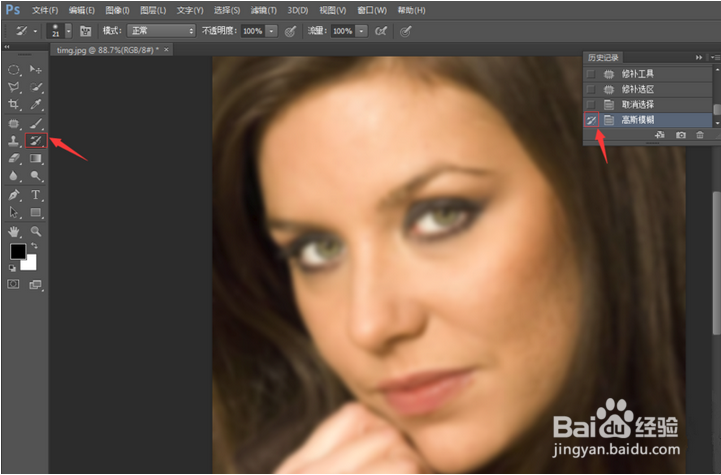Collapse the History panel to icons
The height and width of the screenshot is (475, 721).
pos(699,57)
